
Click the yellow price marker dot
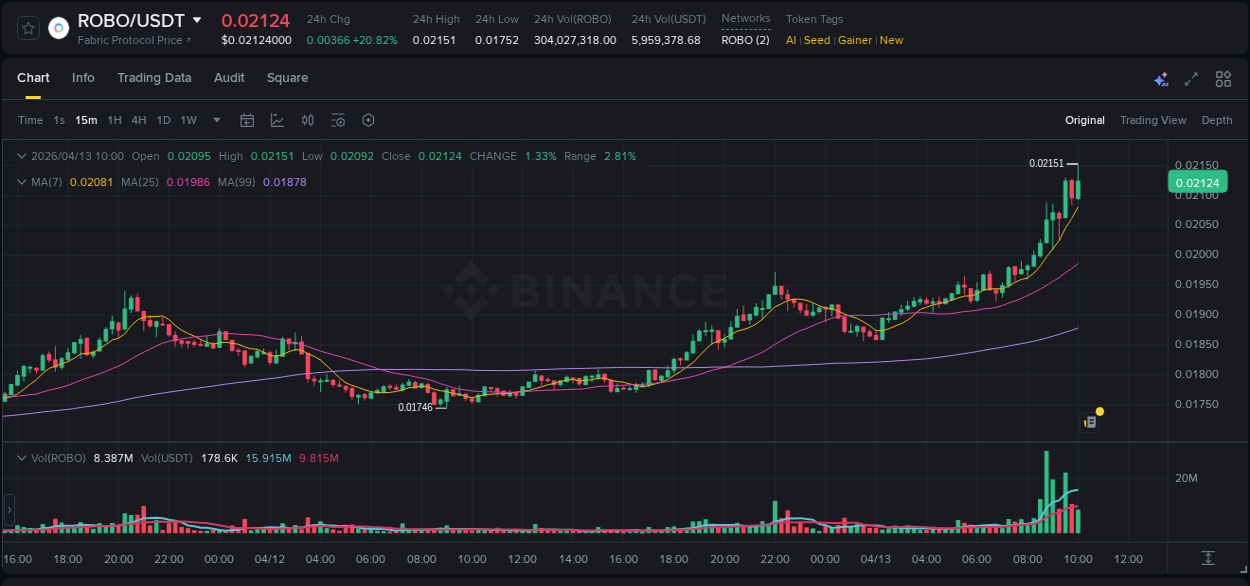tap(1100, 411)
